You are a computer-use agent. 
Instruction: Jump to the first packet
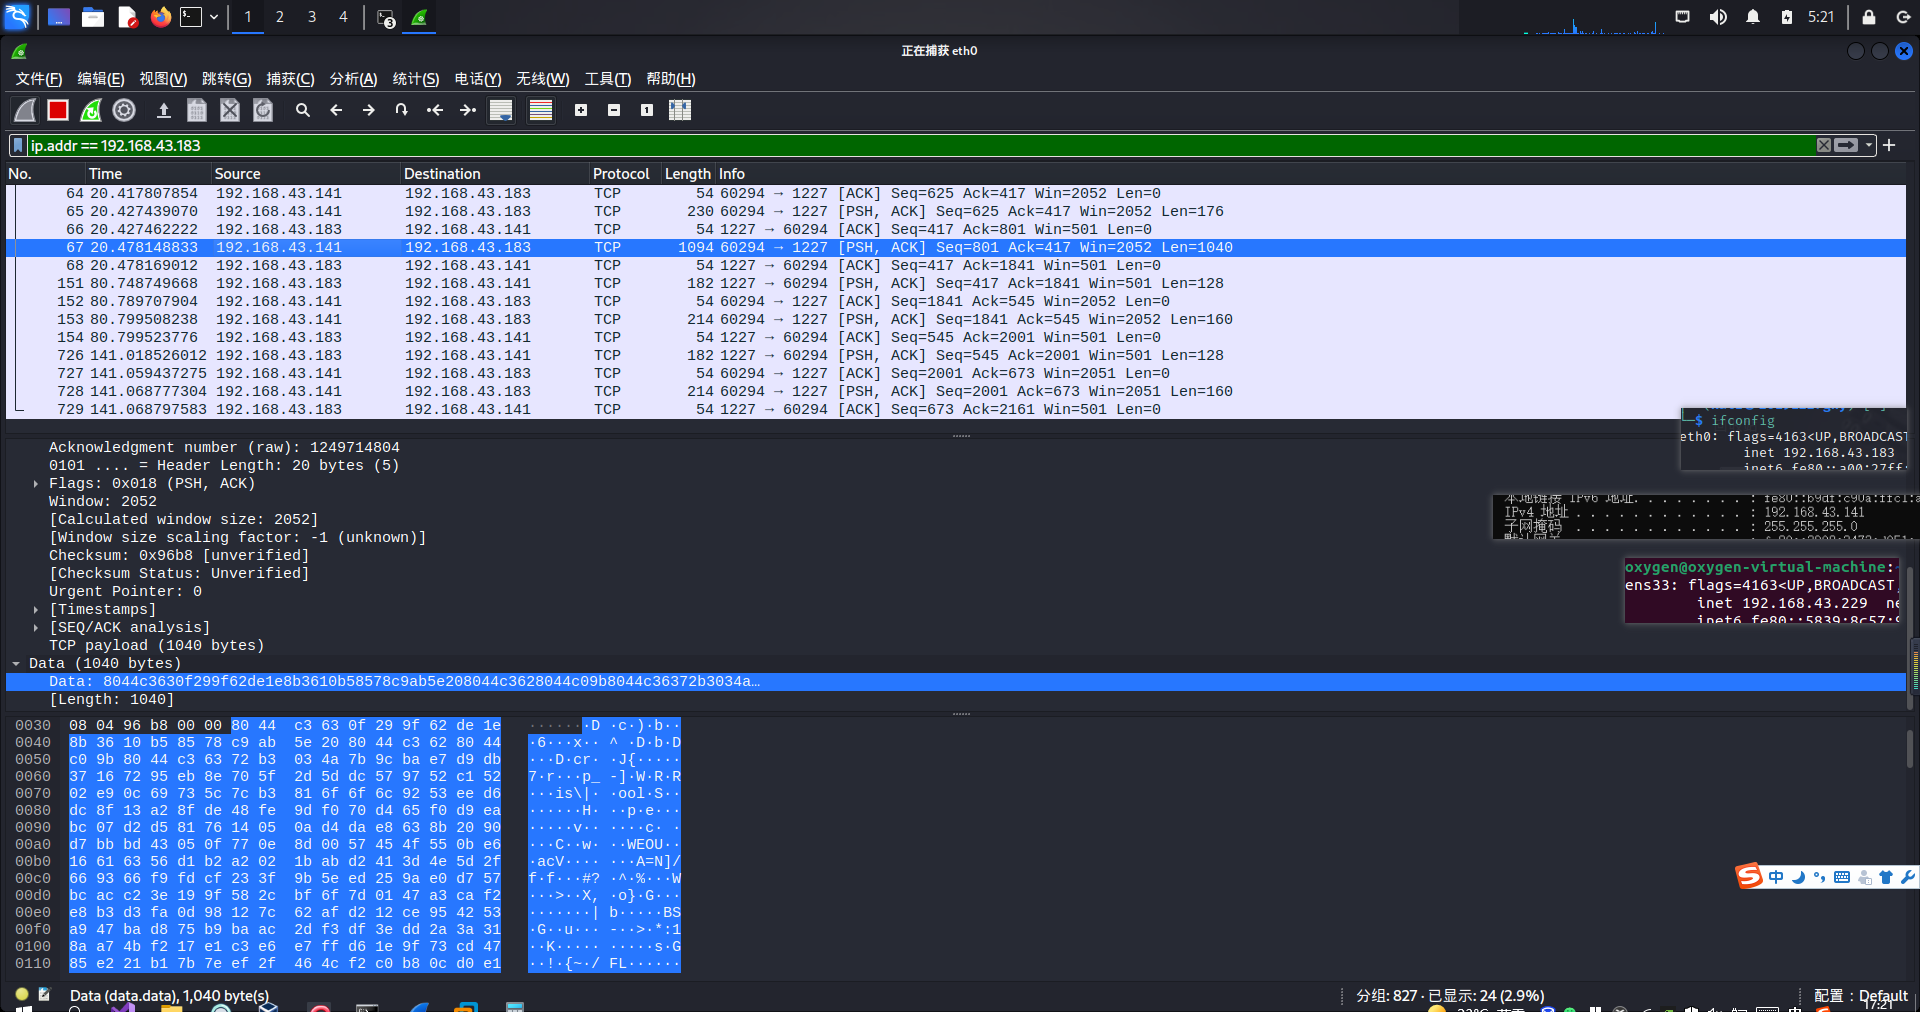click(435, 110)
